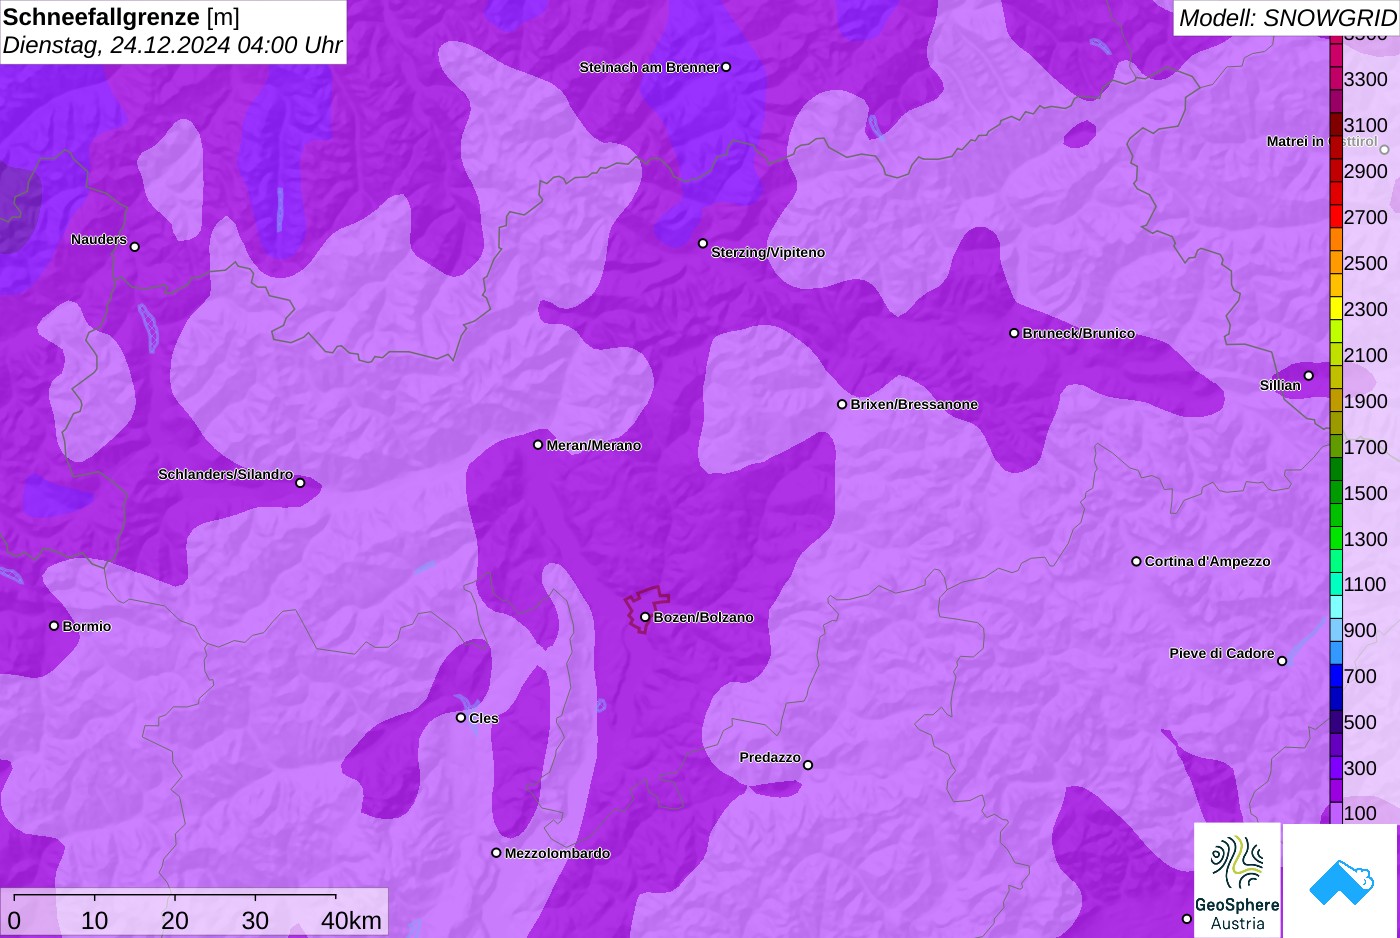The image size is (1400, 938).
Task: Click the blue house and cloud logo
Action: 1340,880
